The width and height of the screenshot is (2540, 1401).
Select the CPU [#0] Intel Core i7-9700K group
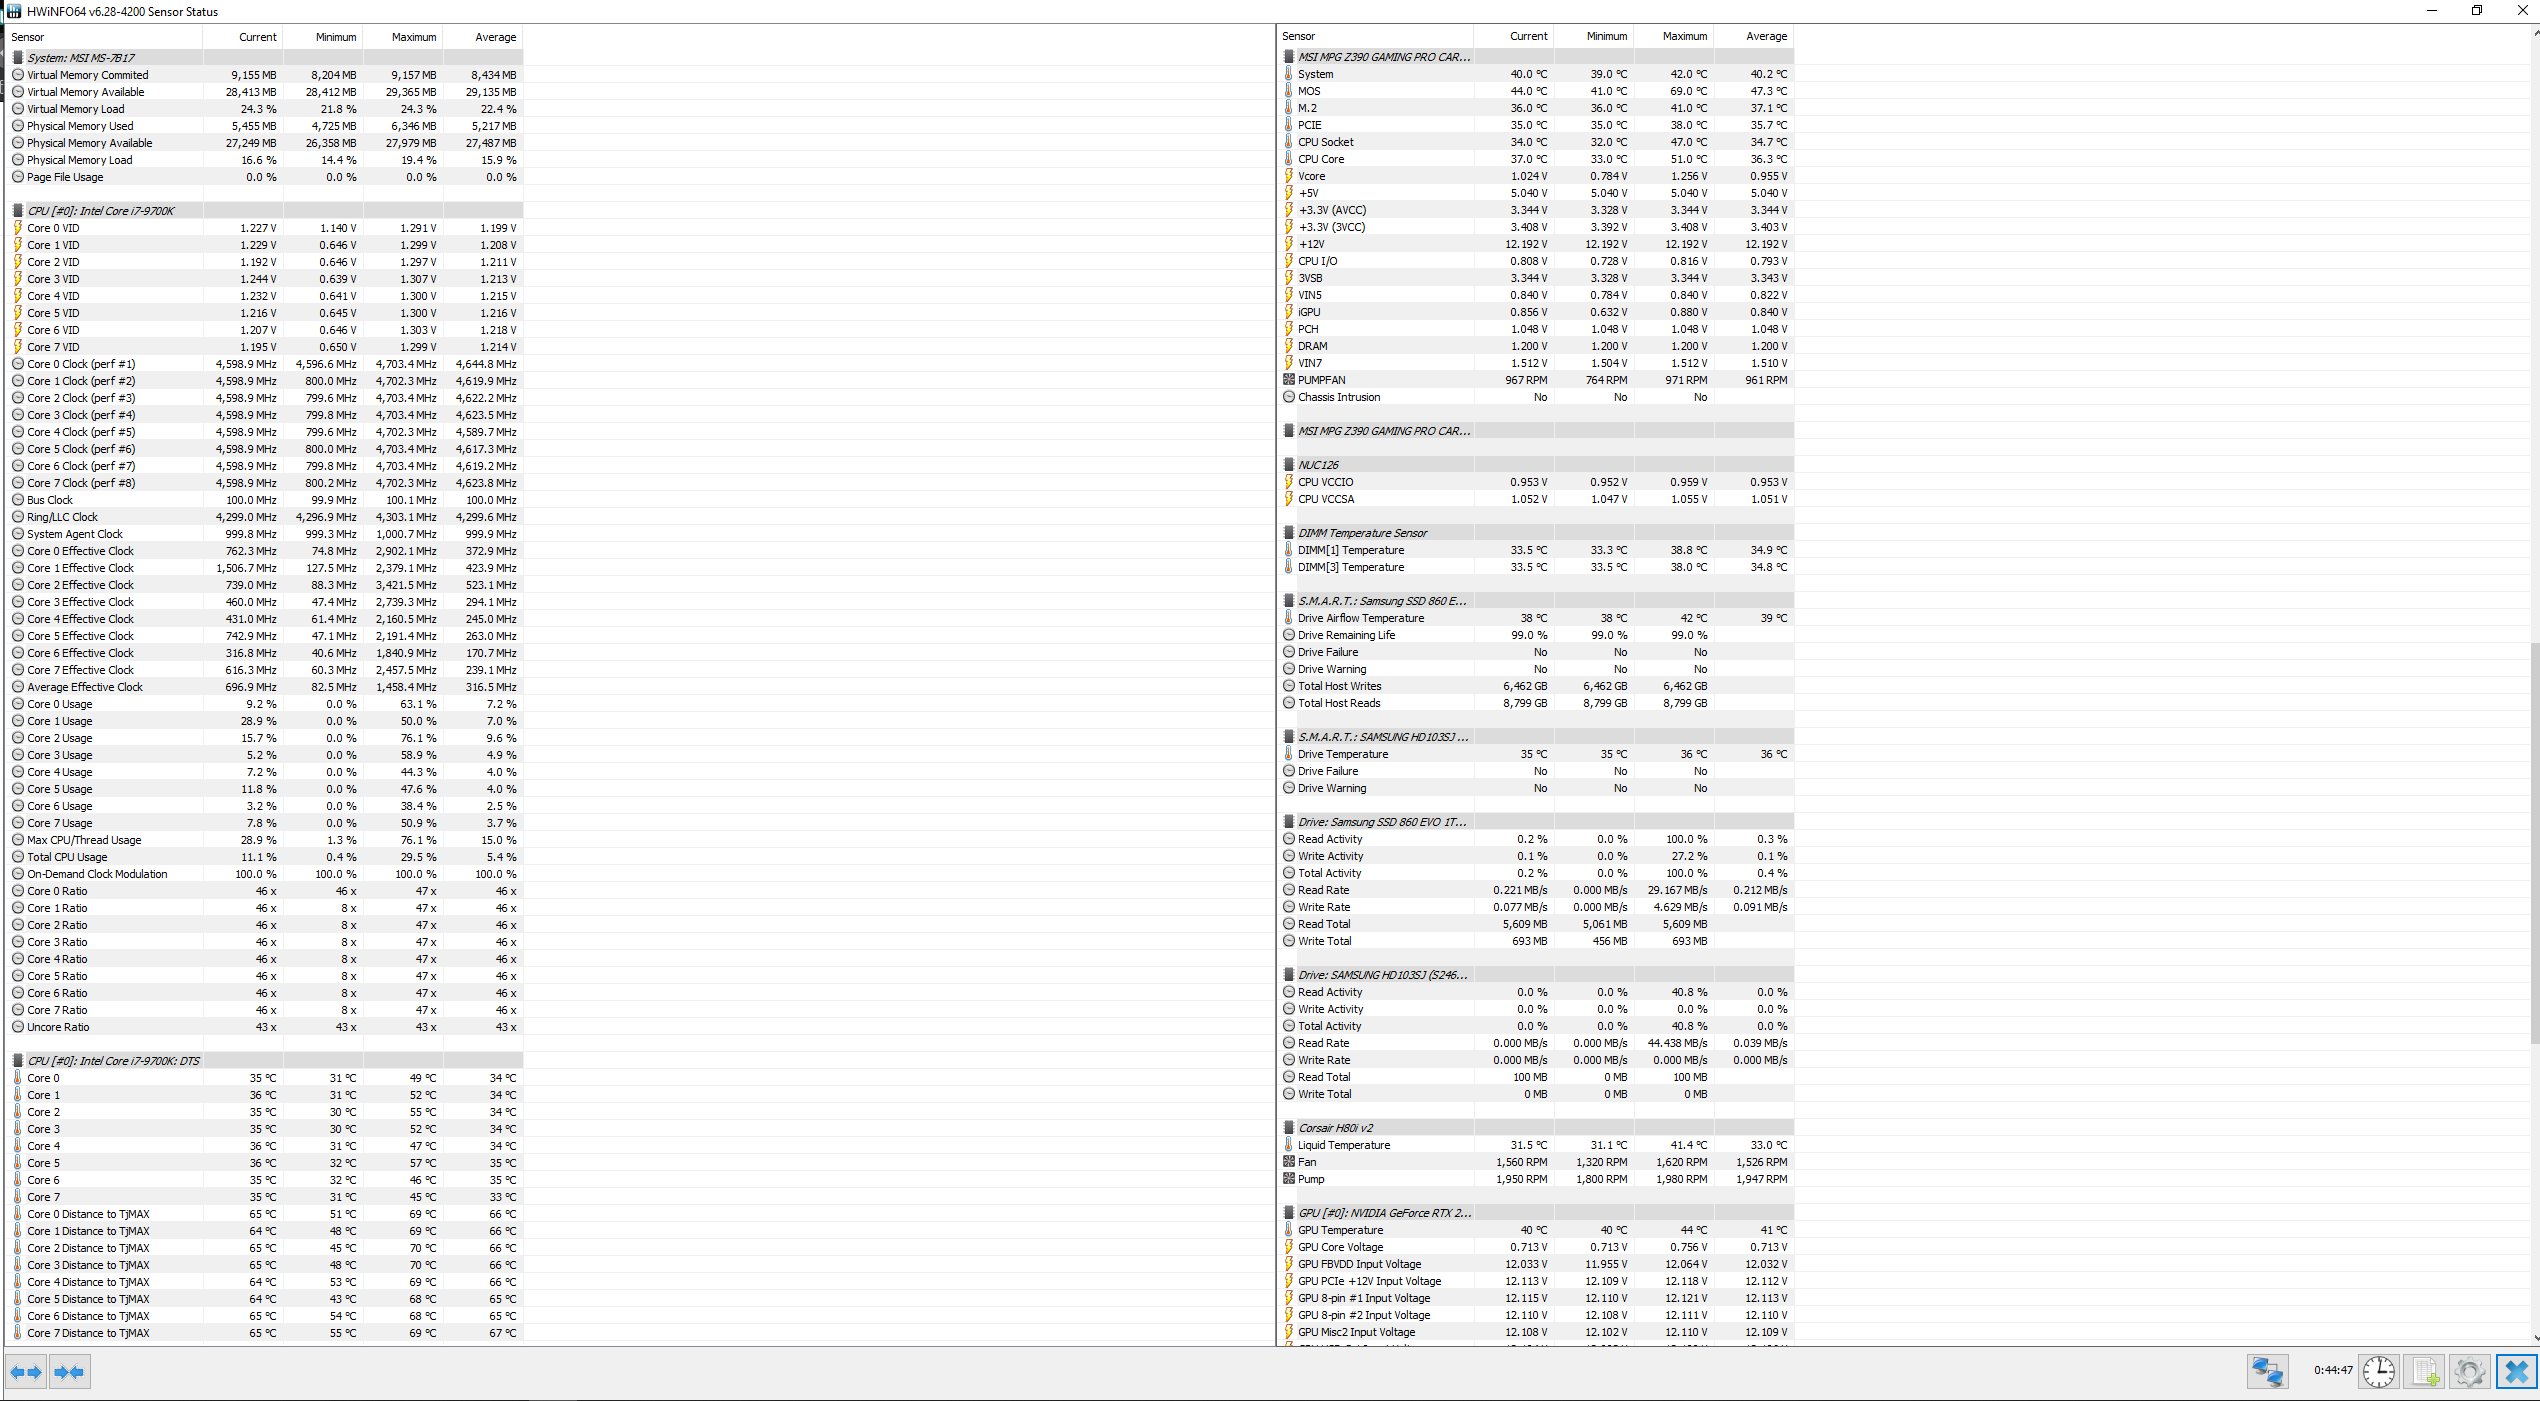[100, 211]
